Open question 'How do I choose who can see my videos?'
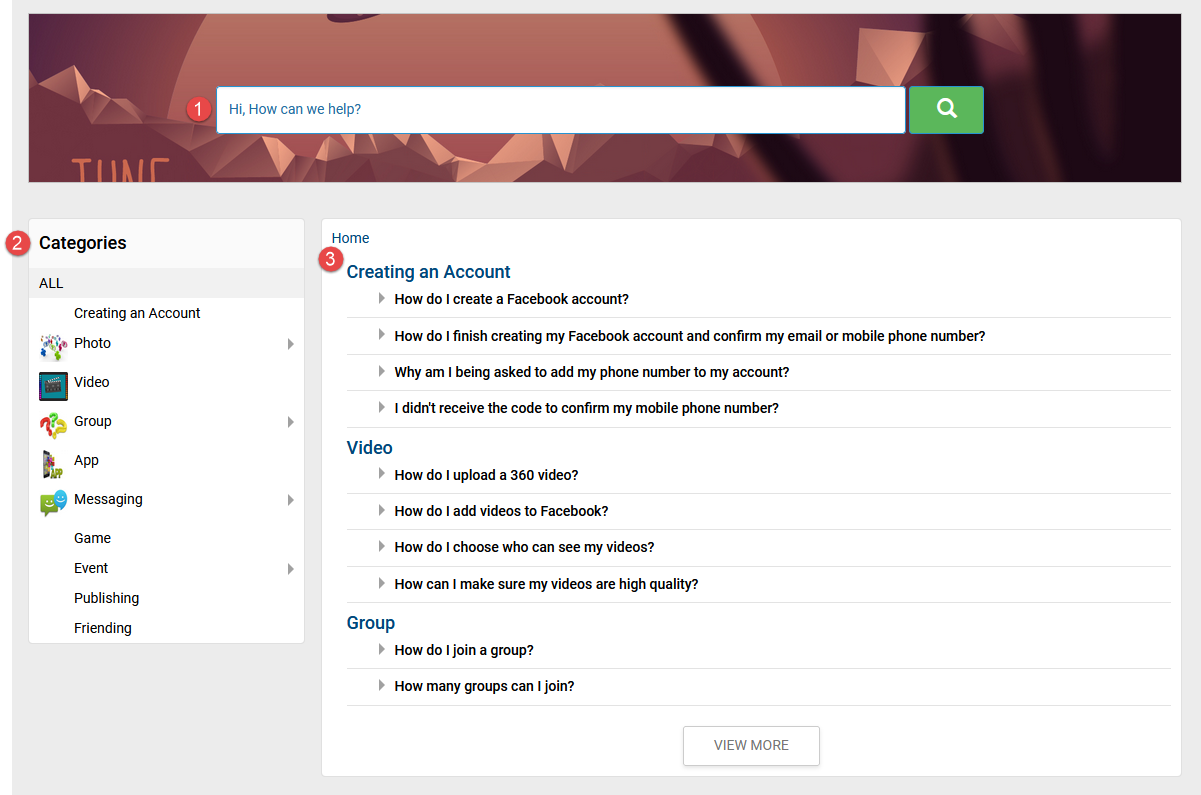Screen dimensions: 1201x795 [x=525, y=547]
